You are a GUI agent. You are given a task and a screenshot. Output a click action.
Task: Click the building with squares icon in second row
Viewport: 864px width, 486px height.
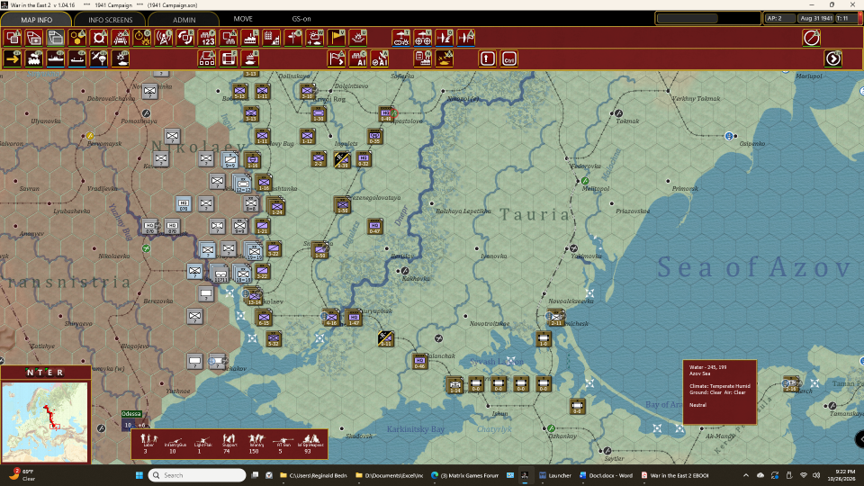coord(207,58)
